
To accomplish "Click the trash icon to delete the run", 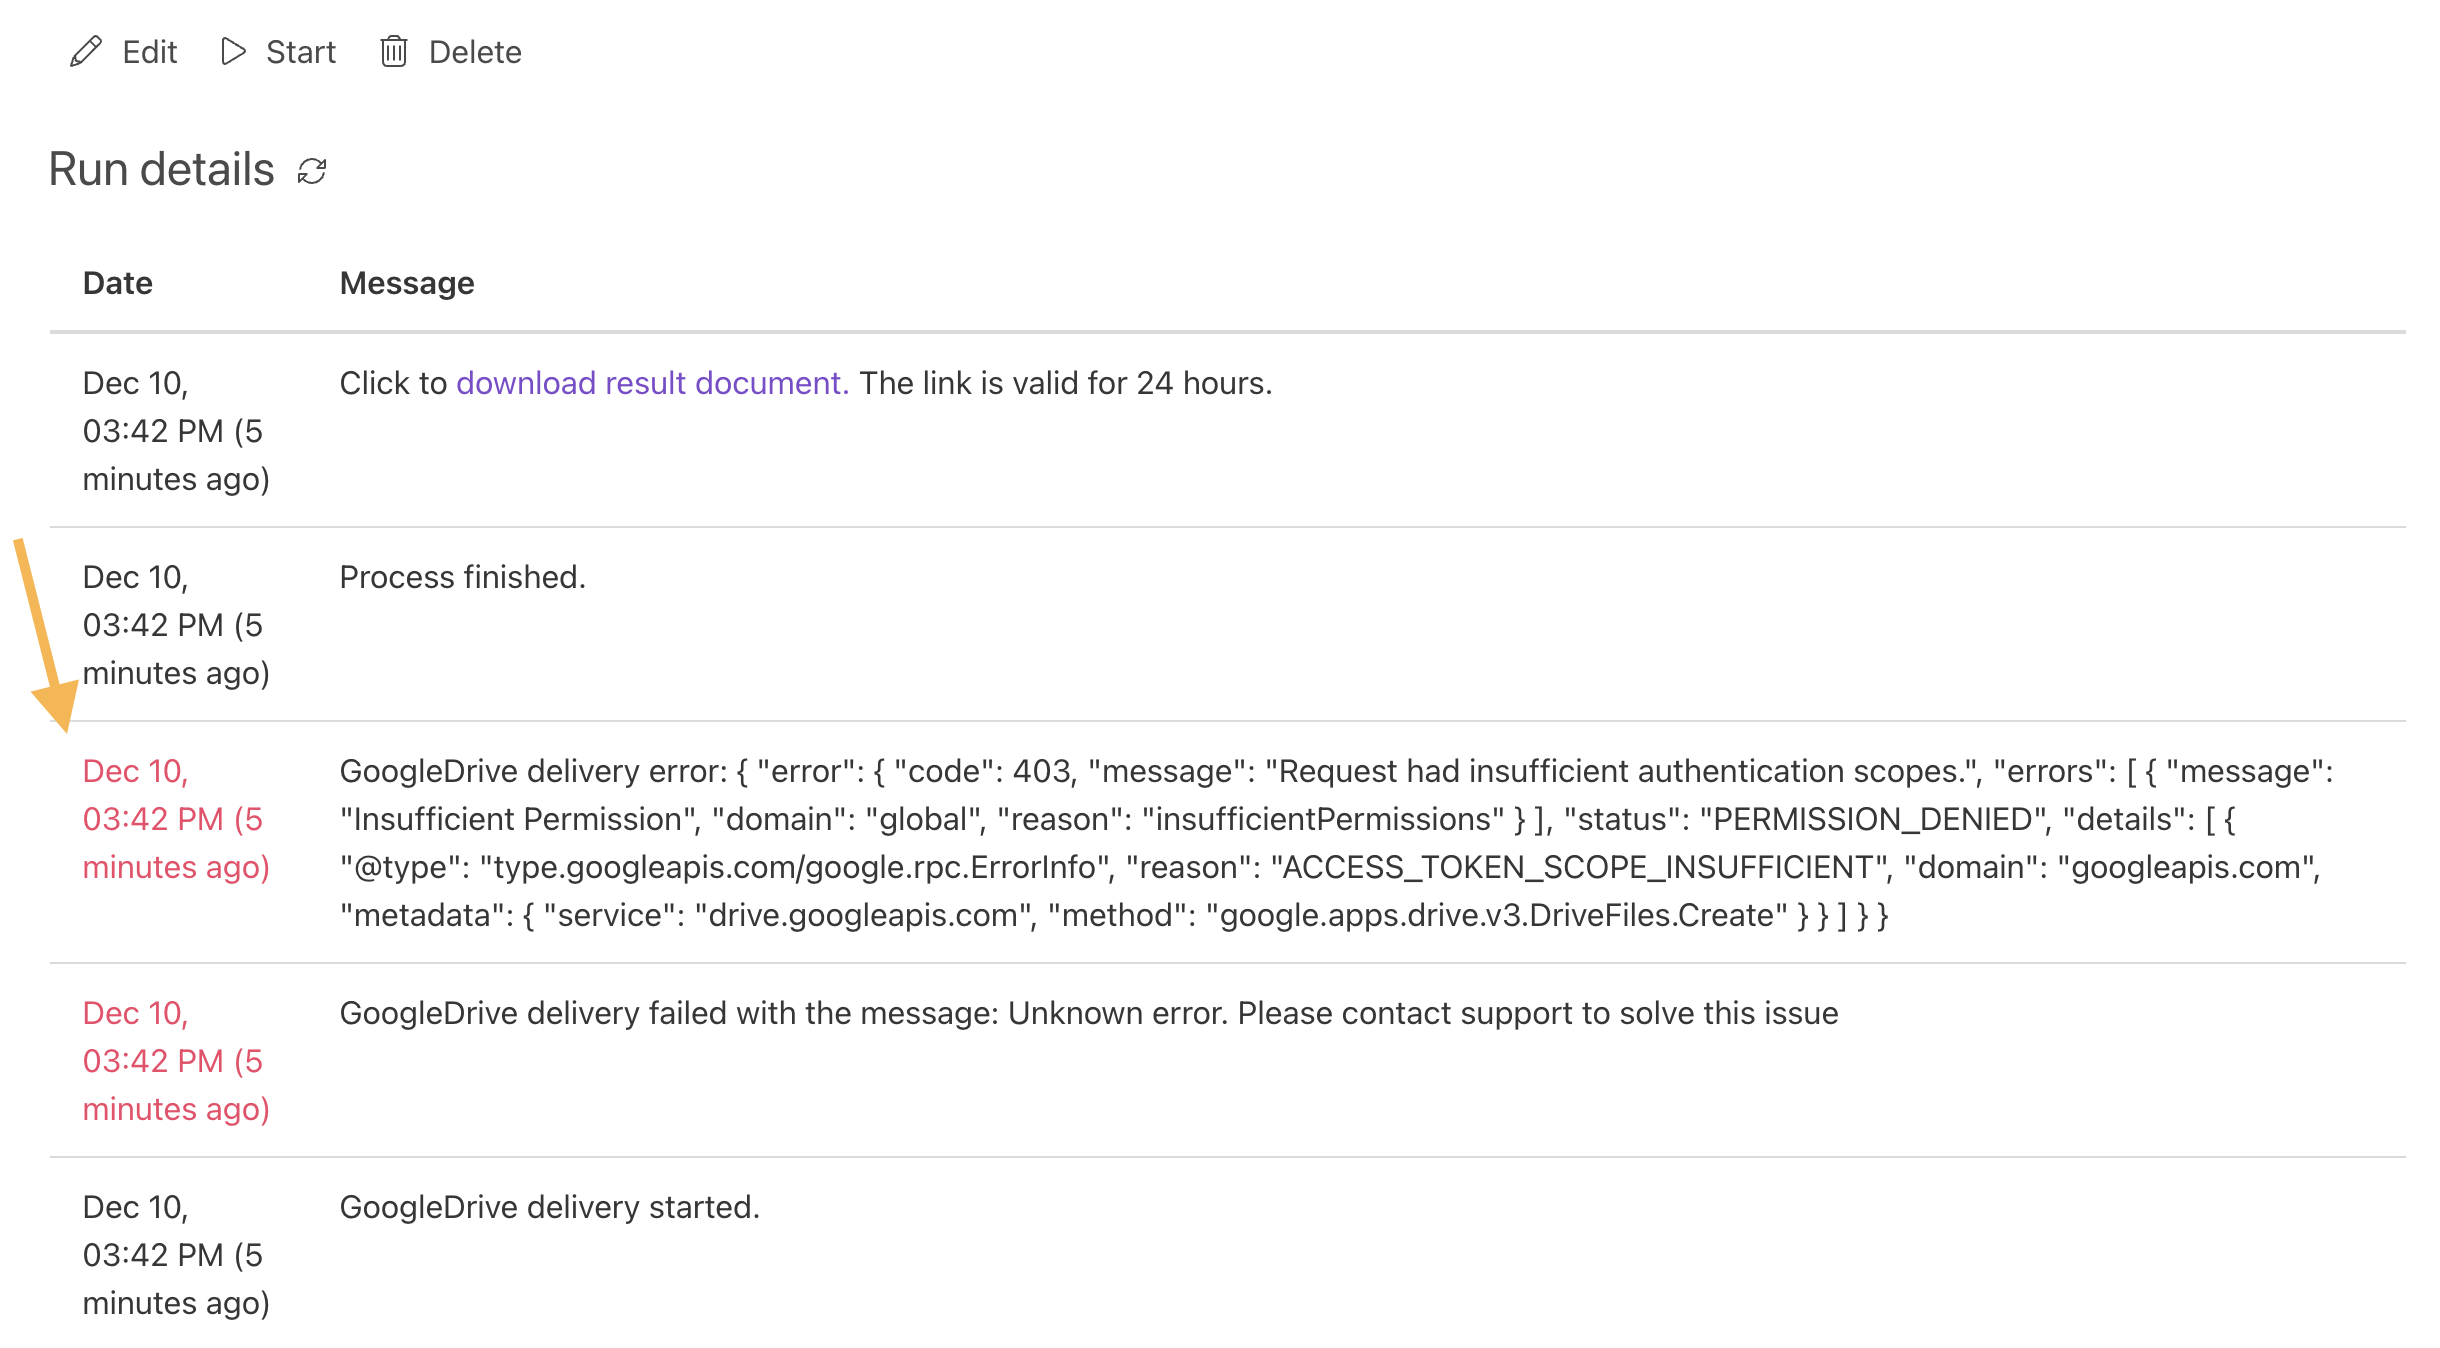I will pyautogui.click(x=394, y=51).
